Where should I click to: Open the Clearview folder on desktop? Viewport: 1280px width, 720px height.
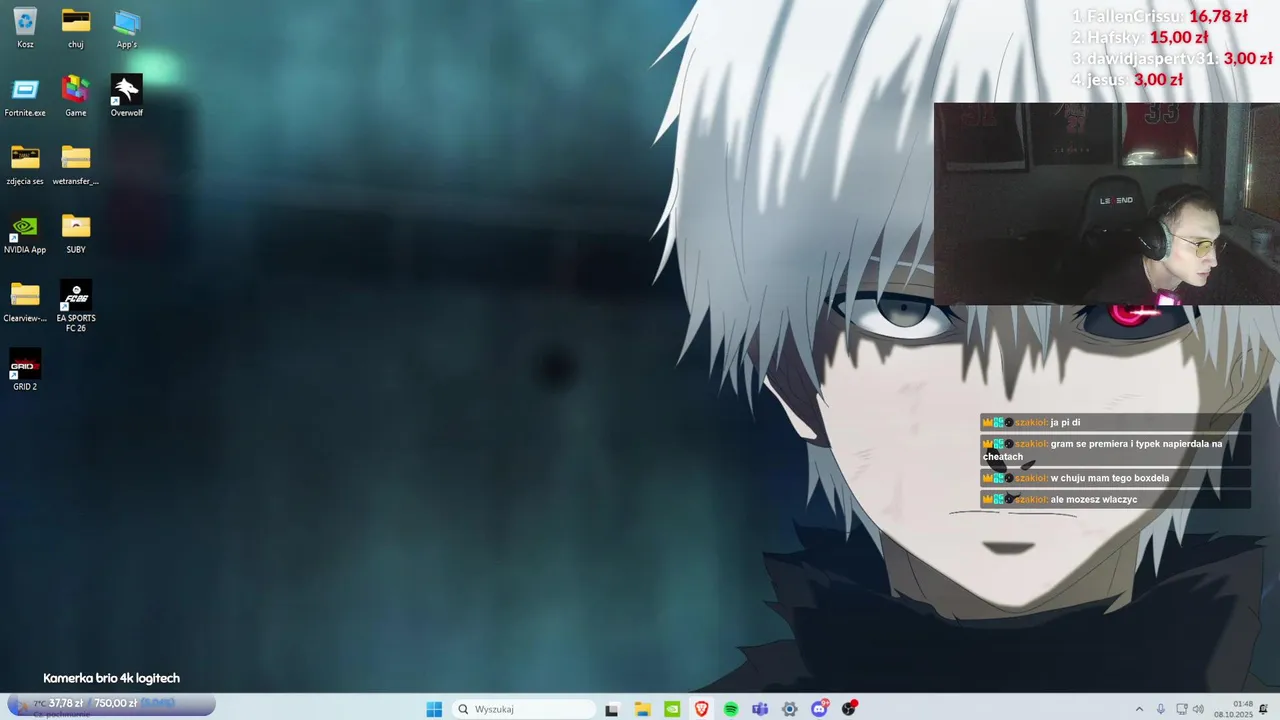coord(25,302)
